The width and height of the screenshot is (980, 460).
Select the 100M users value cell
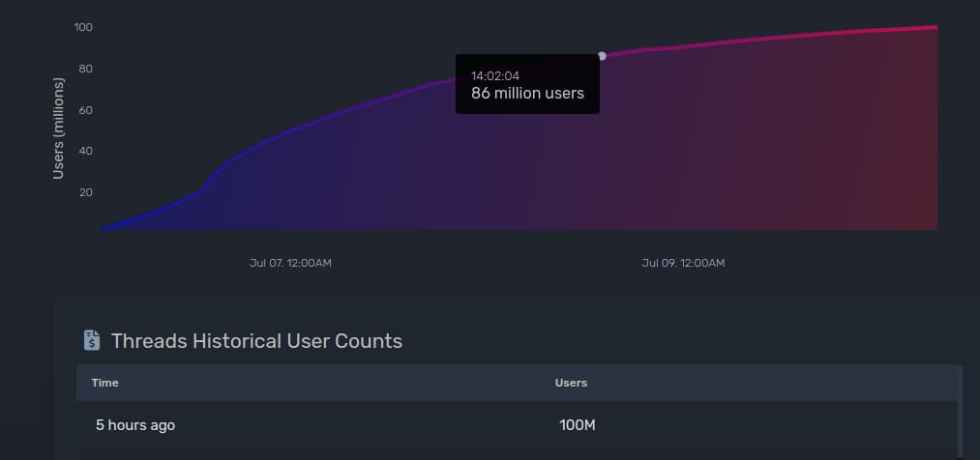pyautogui.click(x=577, y=425)
